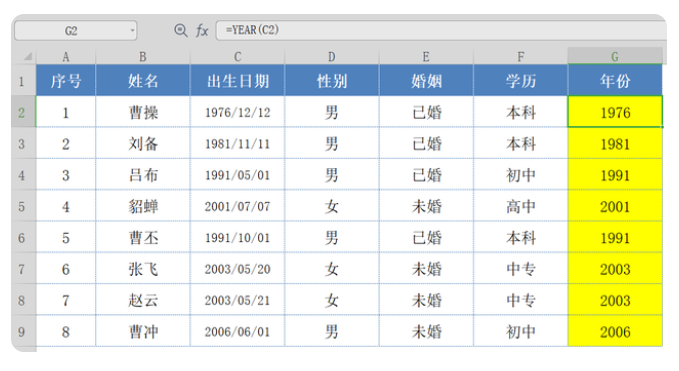679x371 pixels.
Task: Click birth date 2003/05/21
Action: point(237,300)
